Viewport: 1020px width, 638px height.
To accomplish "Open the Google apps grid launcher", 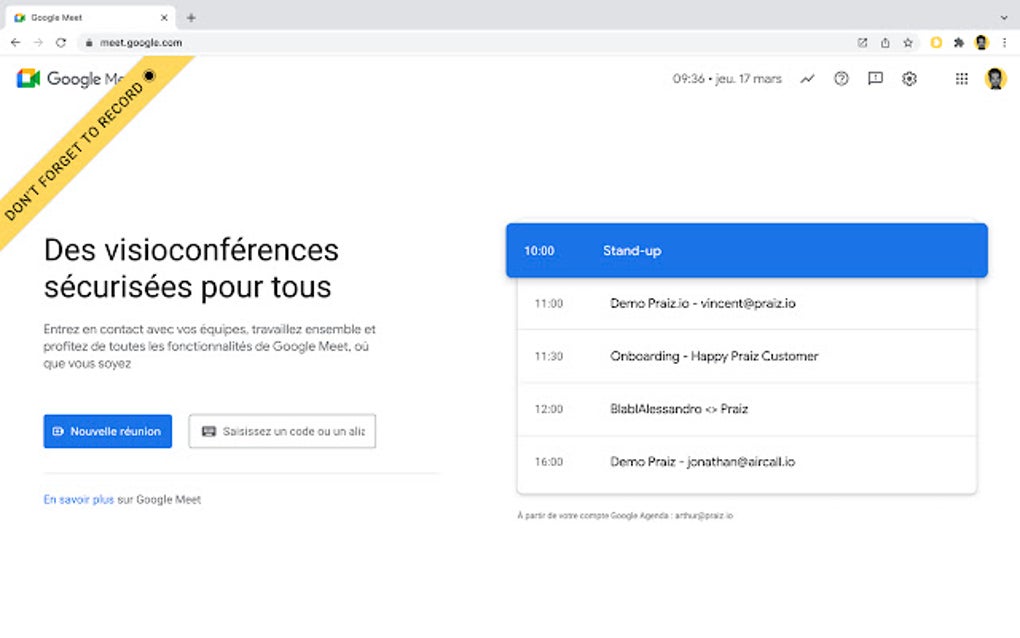I will 961,79.
